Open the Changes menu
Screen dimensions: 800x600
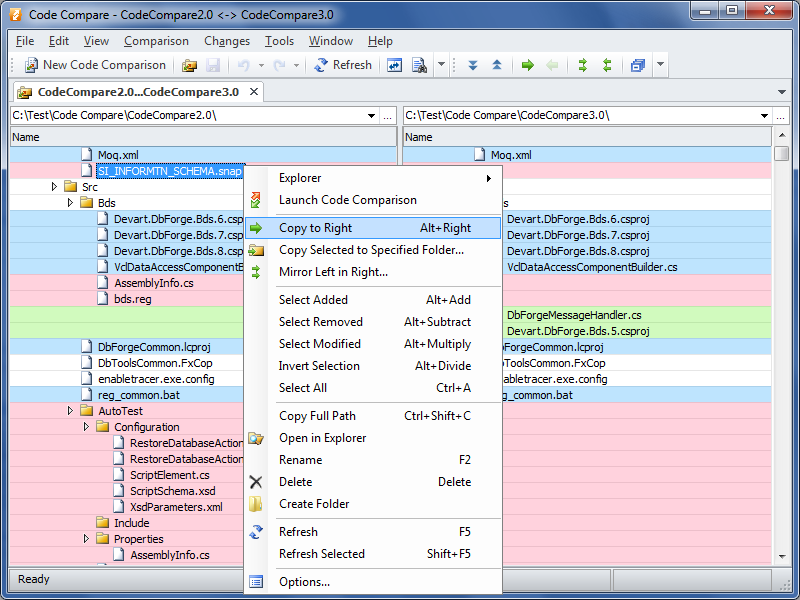click(227, 41)
